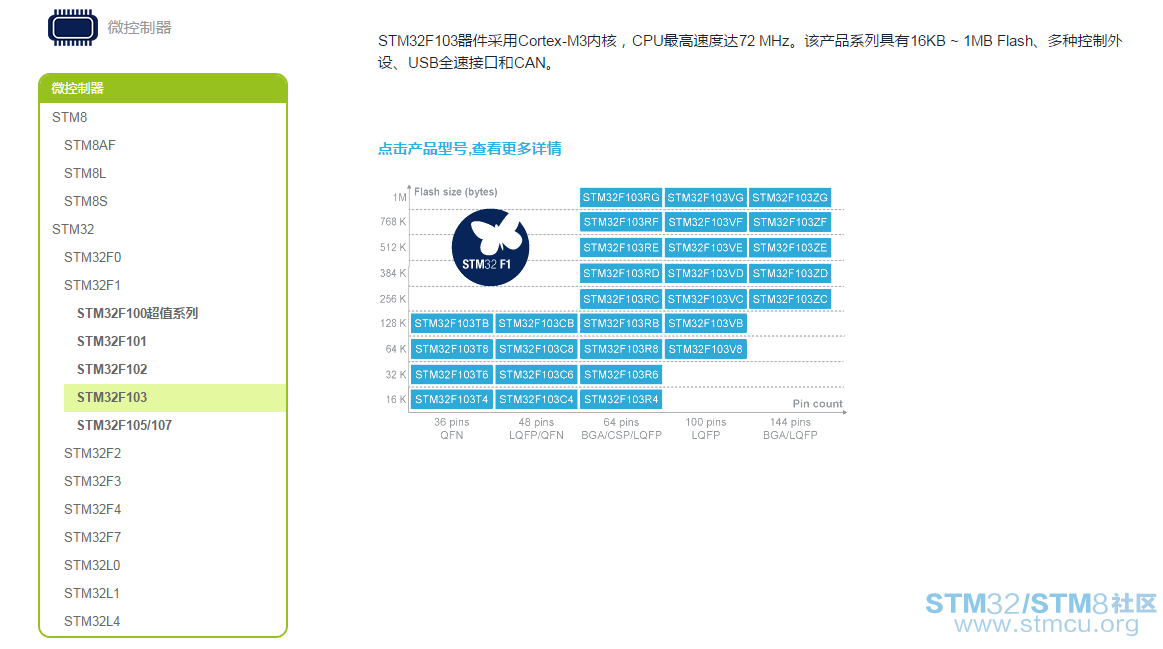Open STM32F7 in the sidebar
Screen dimensions: 1163x649
pyautogui.click(x=93, y=538)
